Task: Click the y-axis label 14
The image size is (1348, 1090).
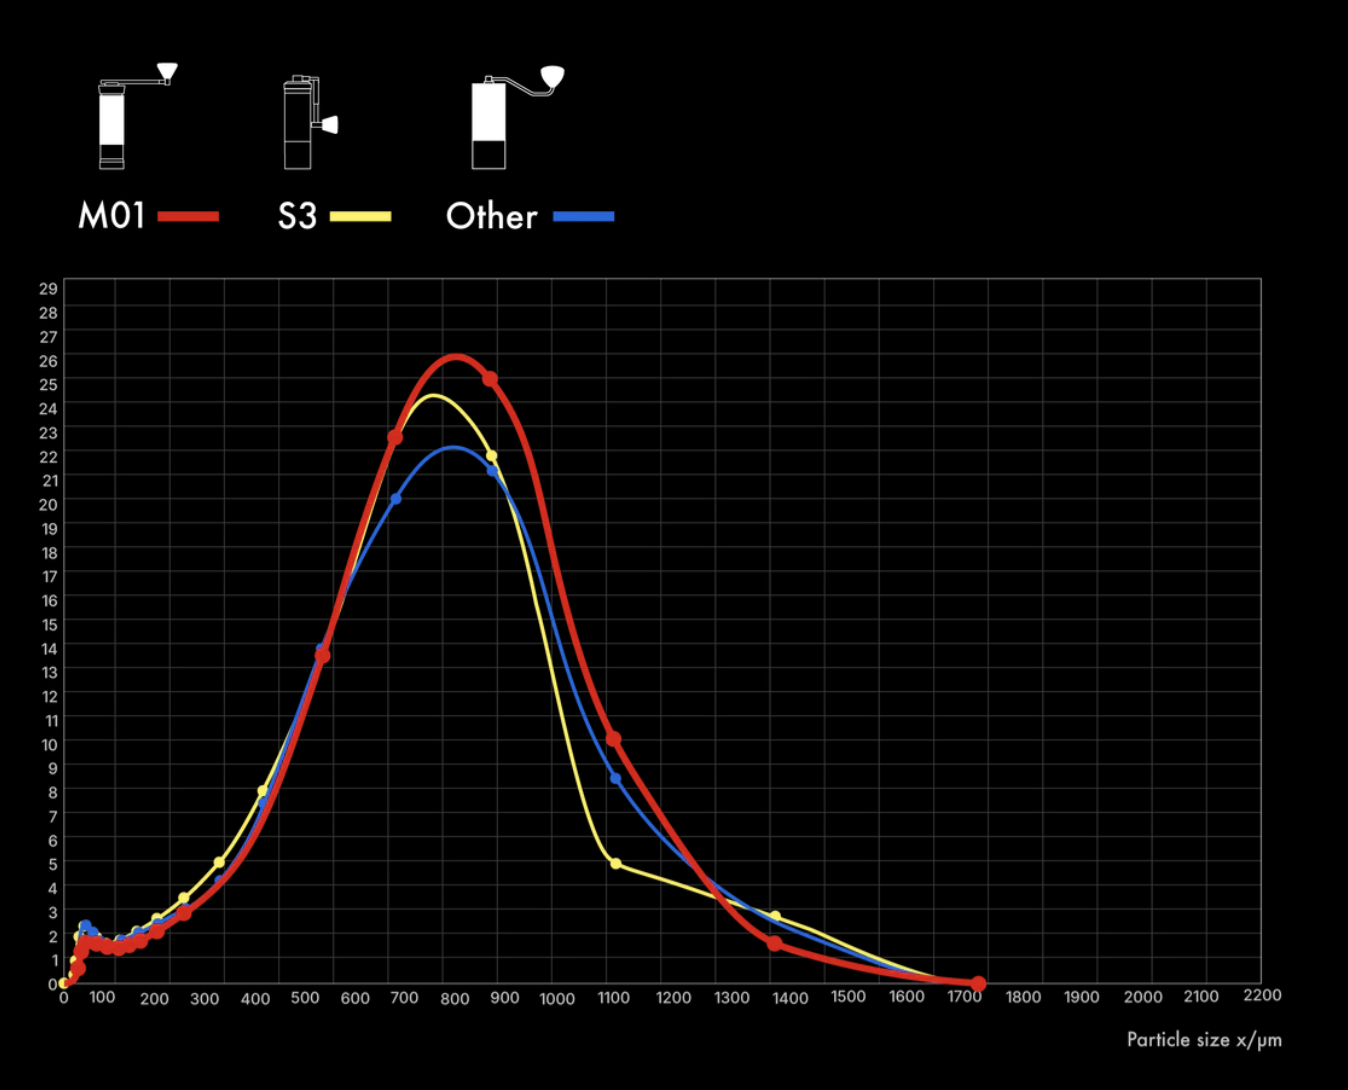Action: pos(48,649)
